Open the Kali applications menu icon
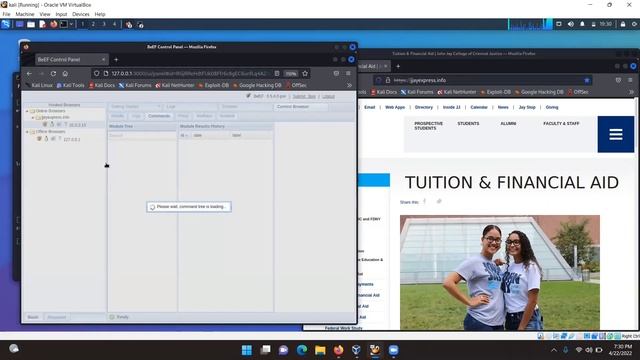This screenshot has height=360, width=640. [x=6, y=24]
